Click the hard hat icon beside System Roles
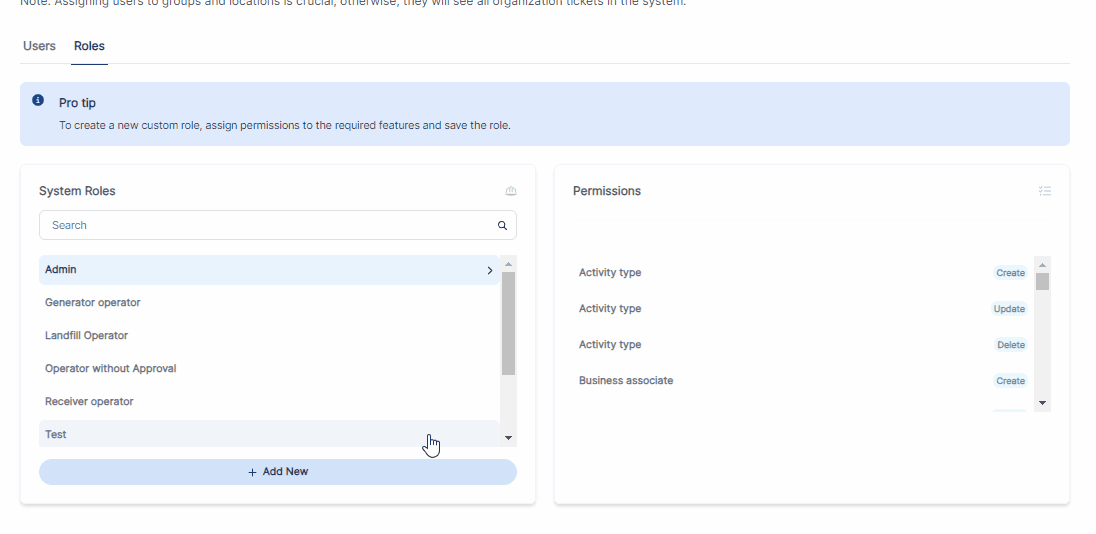Screen dimensions: 1096x534 coord(511,191)
